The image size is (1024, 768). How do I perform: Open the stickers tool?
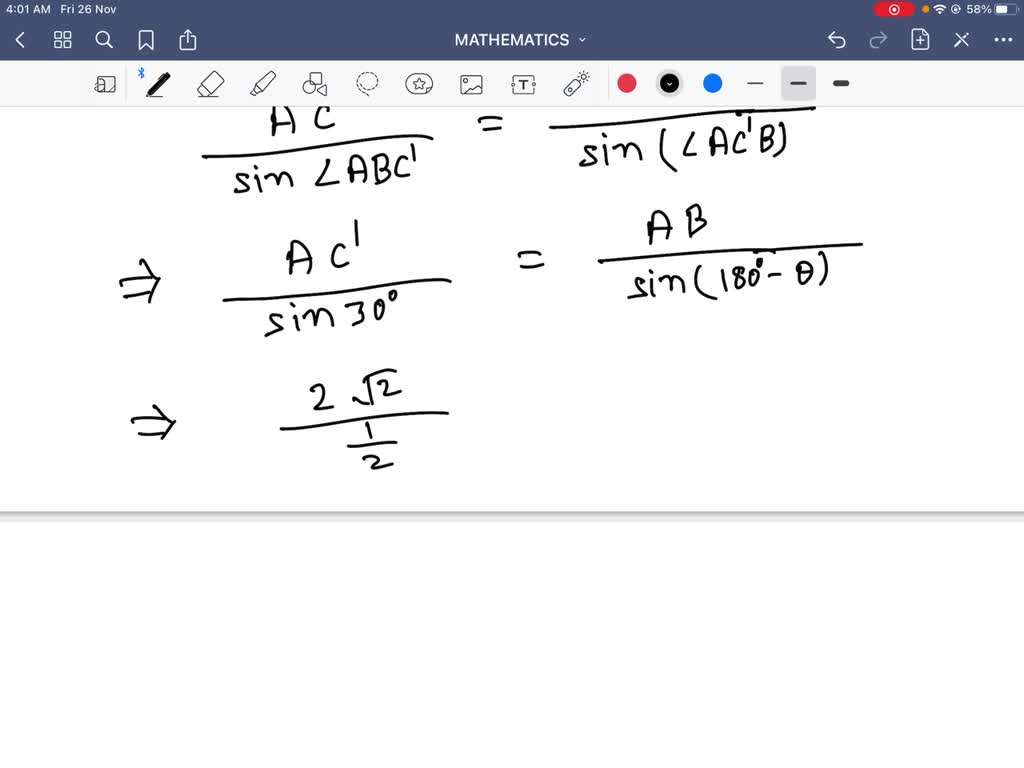[x=419, y=84]
